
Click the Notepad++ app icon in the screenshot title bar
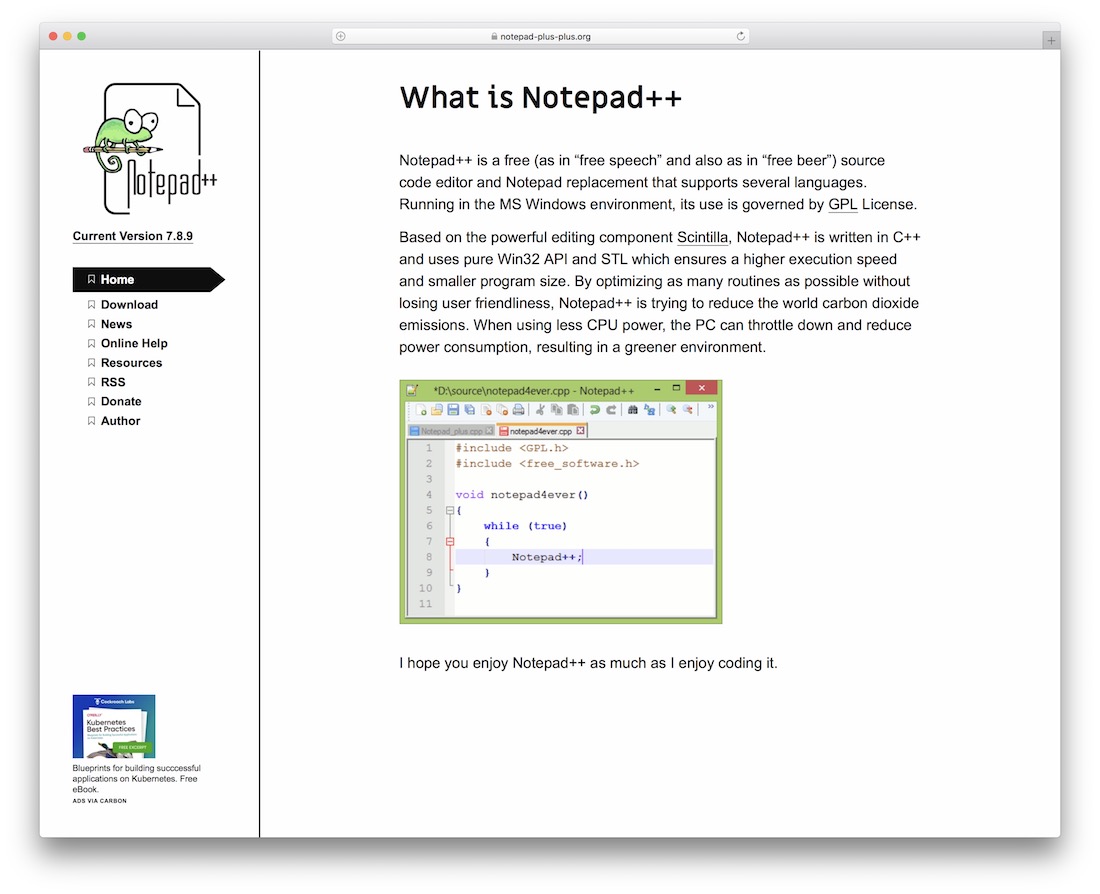[412, 390]
